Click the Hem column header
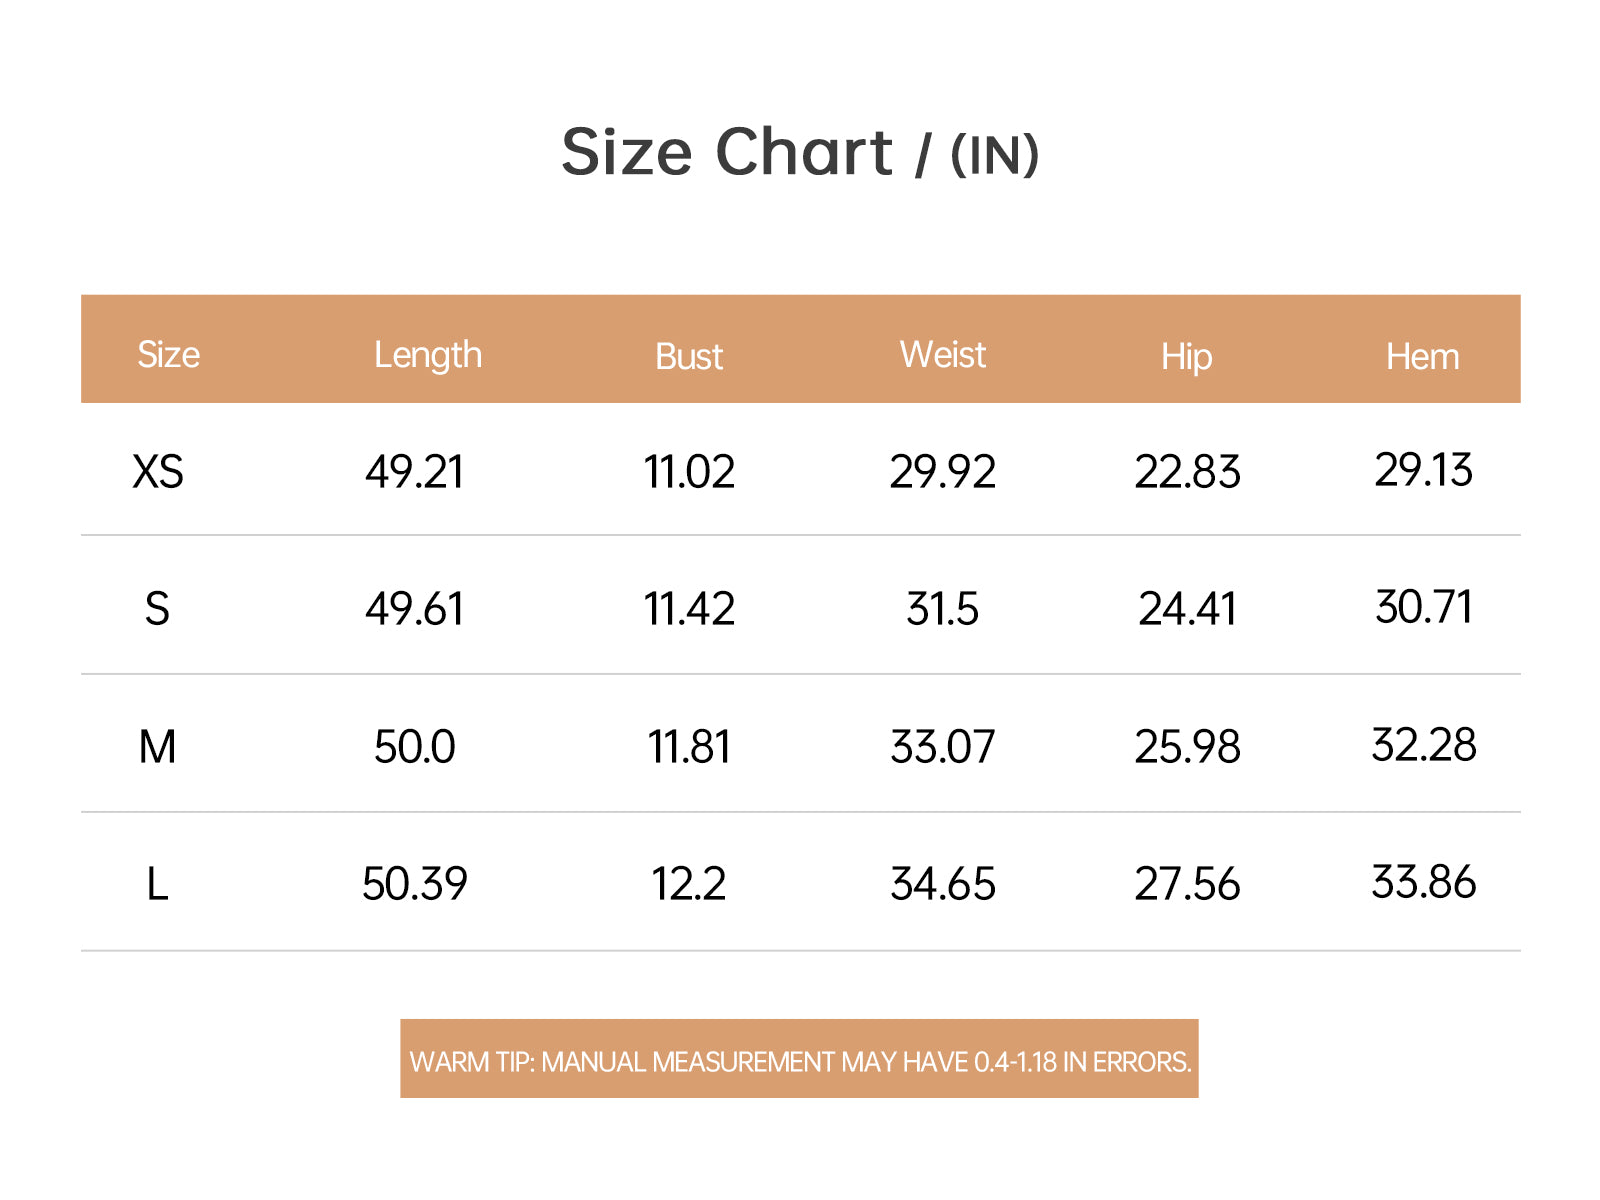Image resolution: width=1600 pixels, height=1200 pixels. [x=1422, y=357]
